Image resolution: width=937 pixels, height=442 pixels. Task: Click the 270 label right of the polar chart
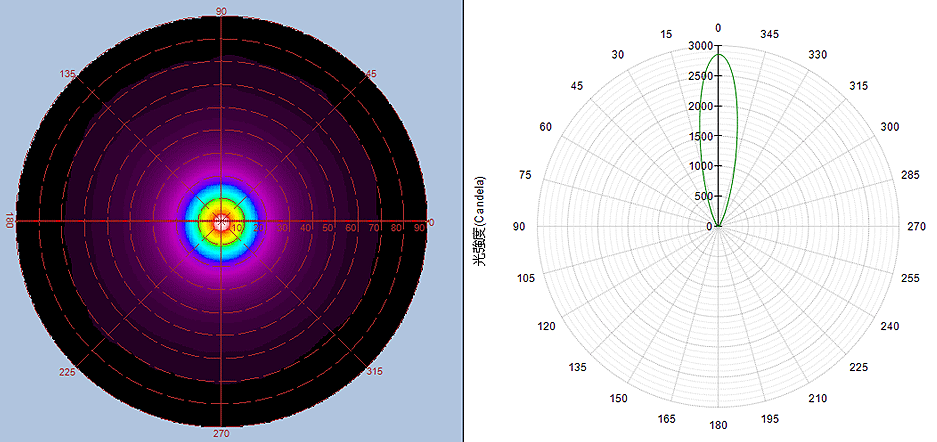pyautogui.click(x=917, y=227)
